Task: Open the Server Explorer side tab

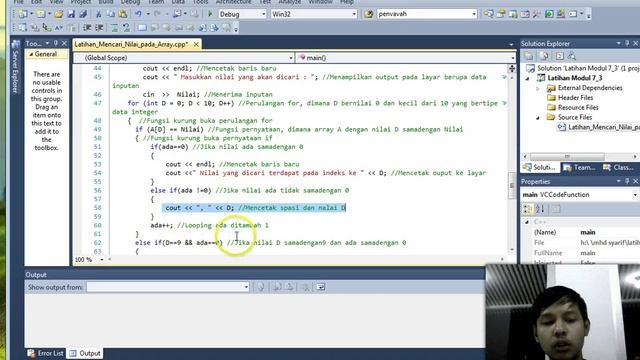Action: point(16,67)
